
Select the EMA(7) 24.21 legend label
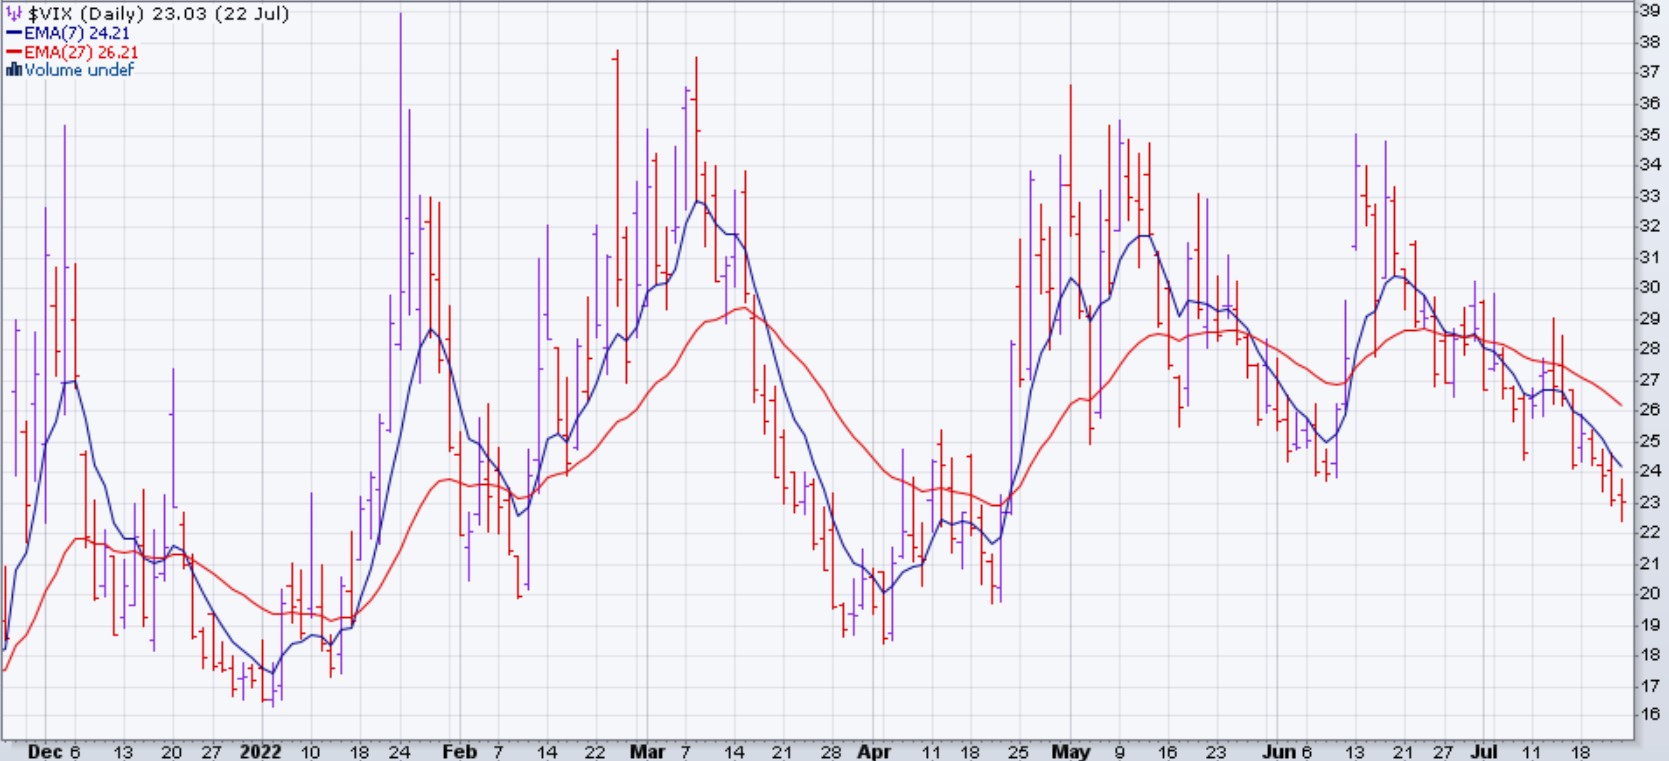pos(77,33)
